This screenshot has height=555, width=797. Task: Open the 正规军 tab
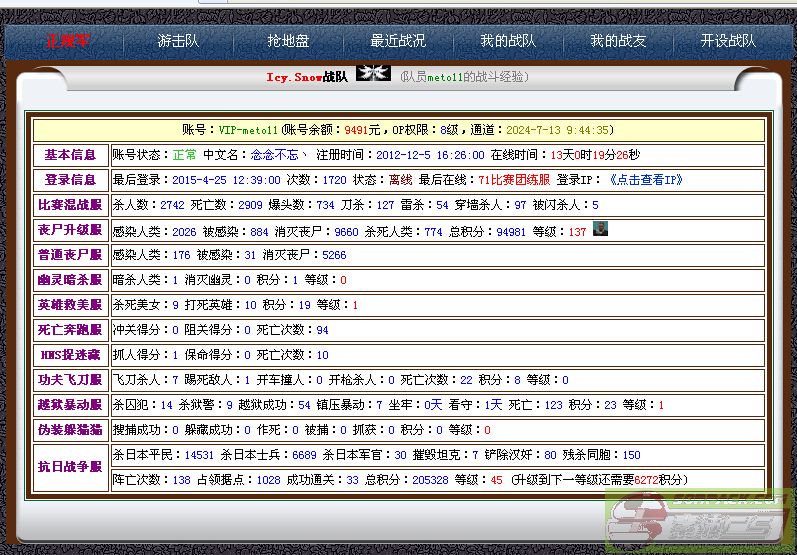pyautogui.click(x=68, y=41)
